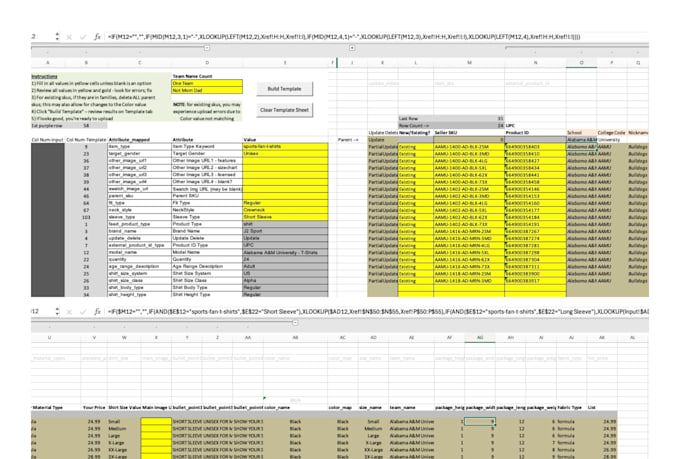
Task: Click the Team Name Count label
Action: pyautogui.click(x=193, y=76)
